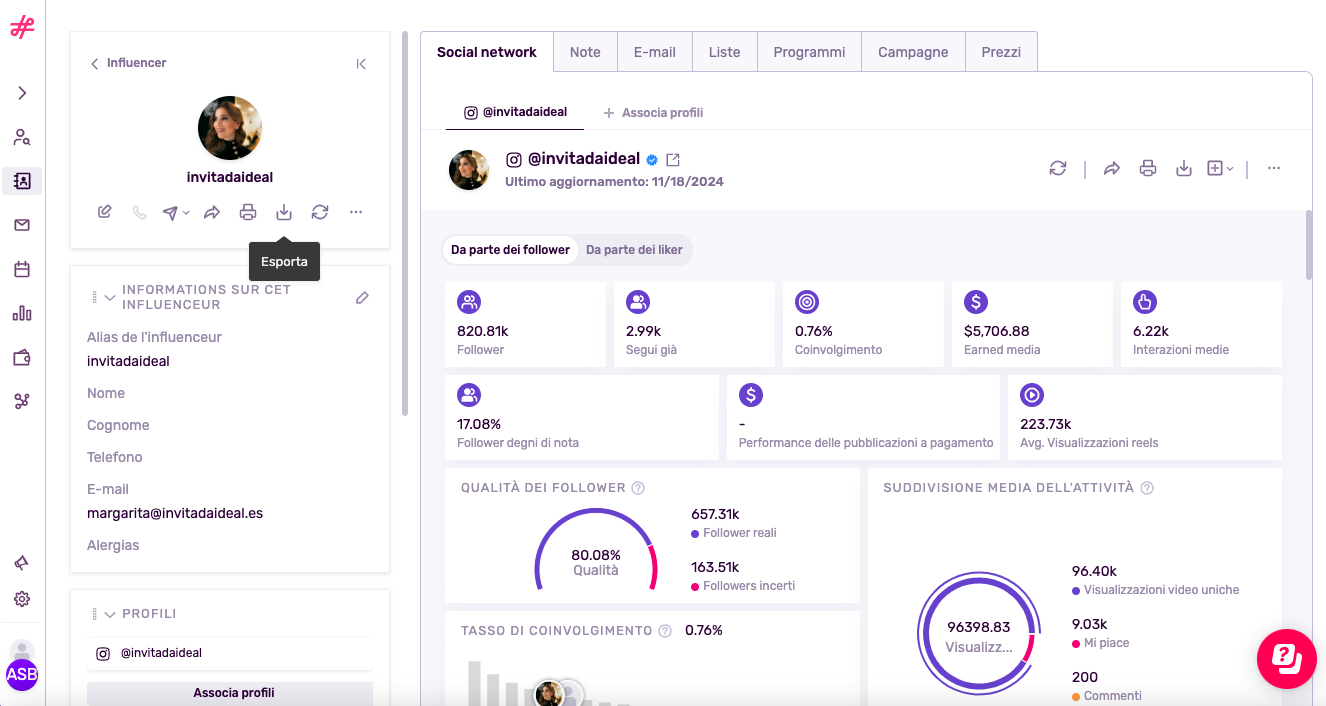Open the send options dropdown under profile name
The width and height of the screenshot is (1326, 706).
click(x=176, y=212)
